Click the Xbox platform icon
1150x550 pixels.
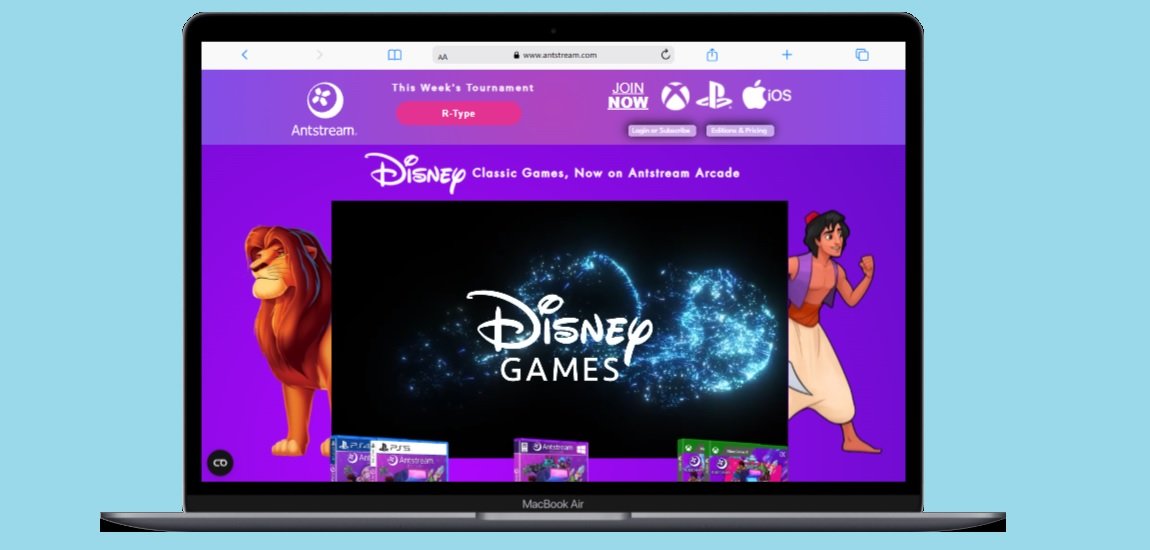pos(675,96)
